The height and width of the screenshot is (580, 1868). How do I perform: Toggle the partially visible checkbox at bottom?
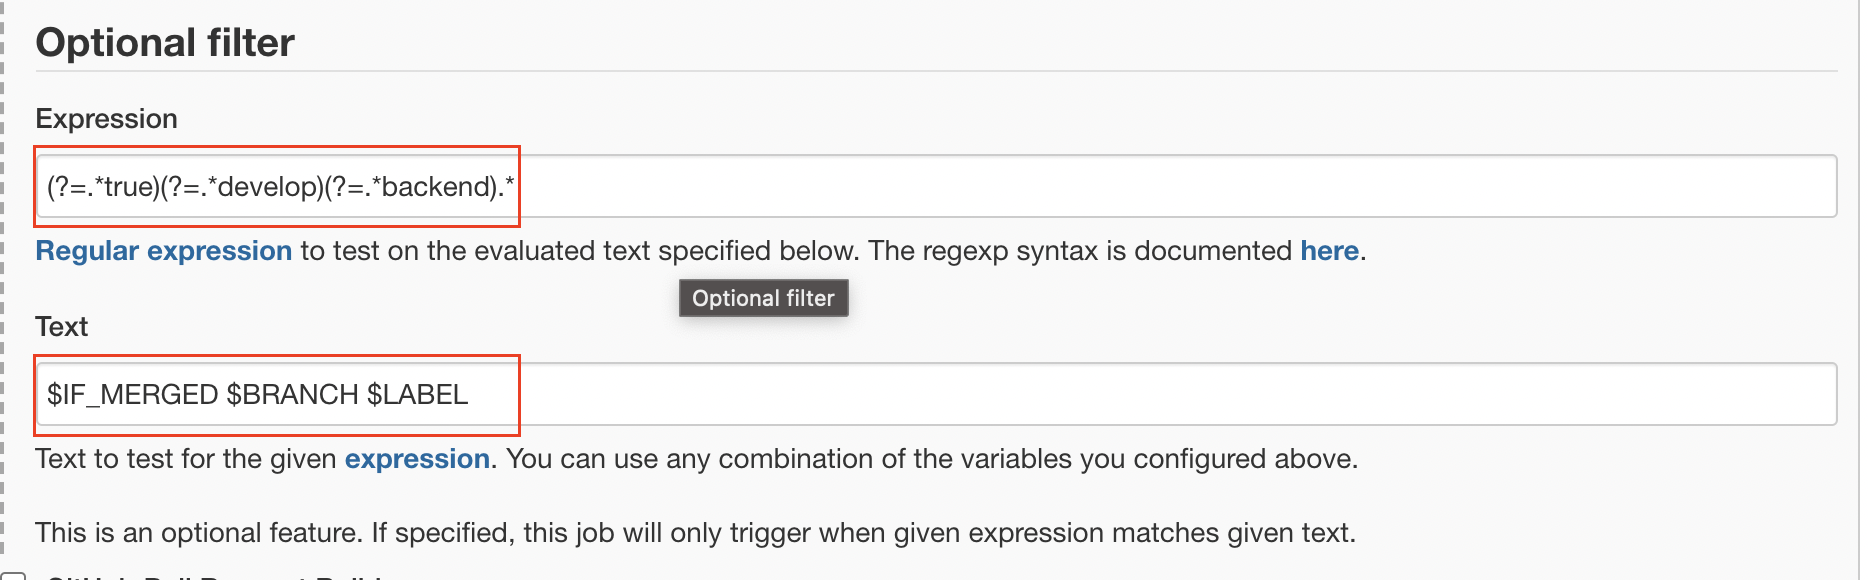coord(14,575)
